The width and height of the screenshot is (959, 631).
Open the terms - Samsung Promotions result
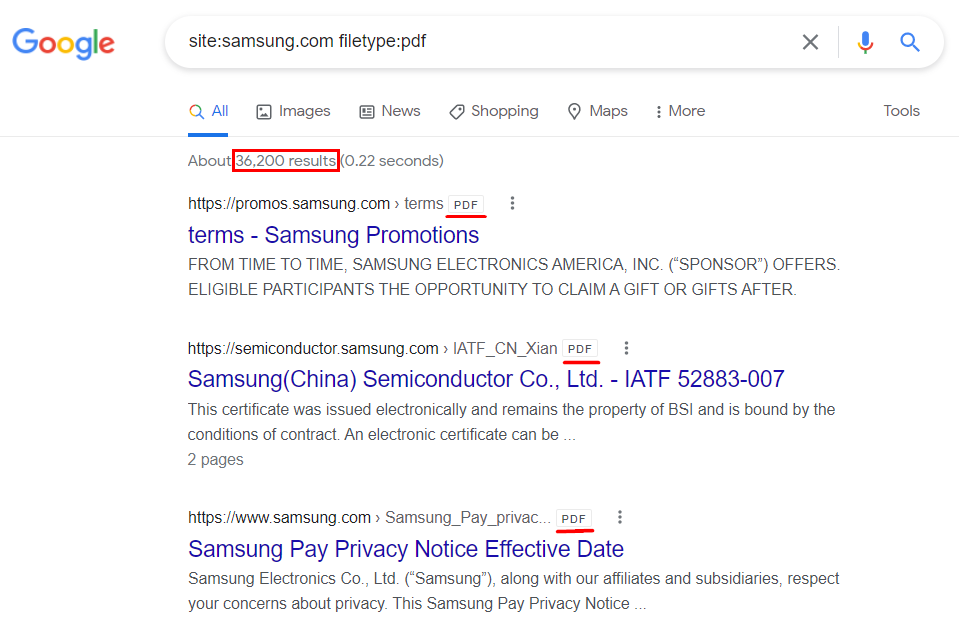333,235
